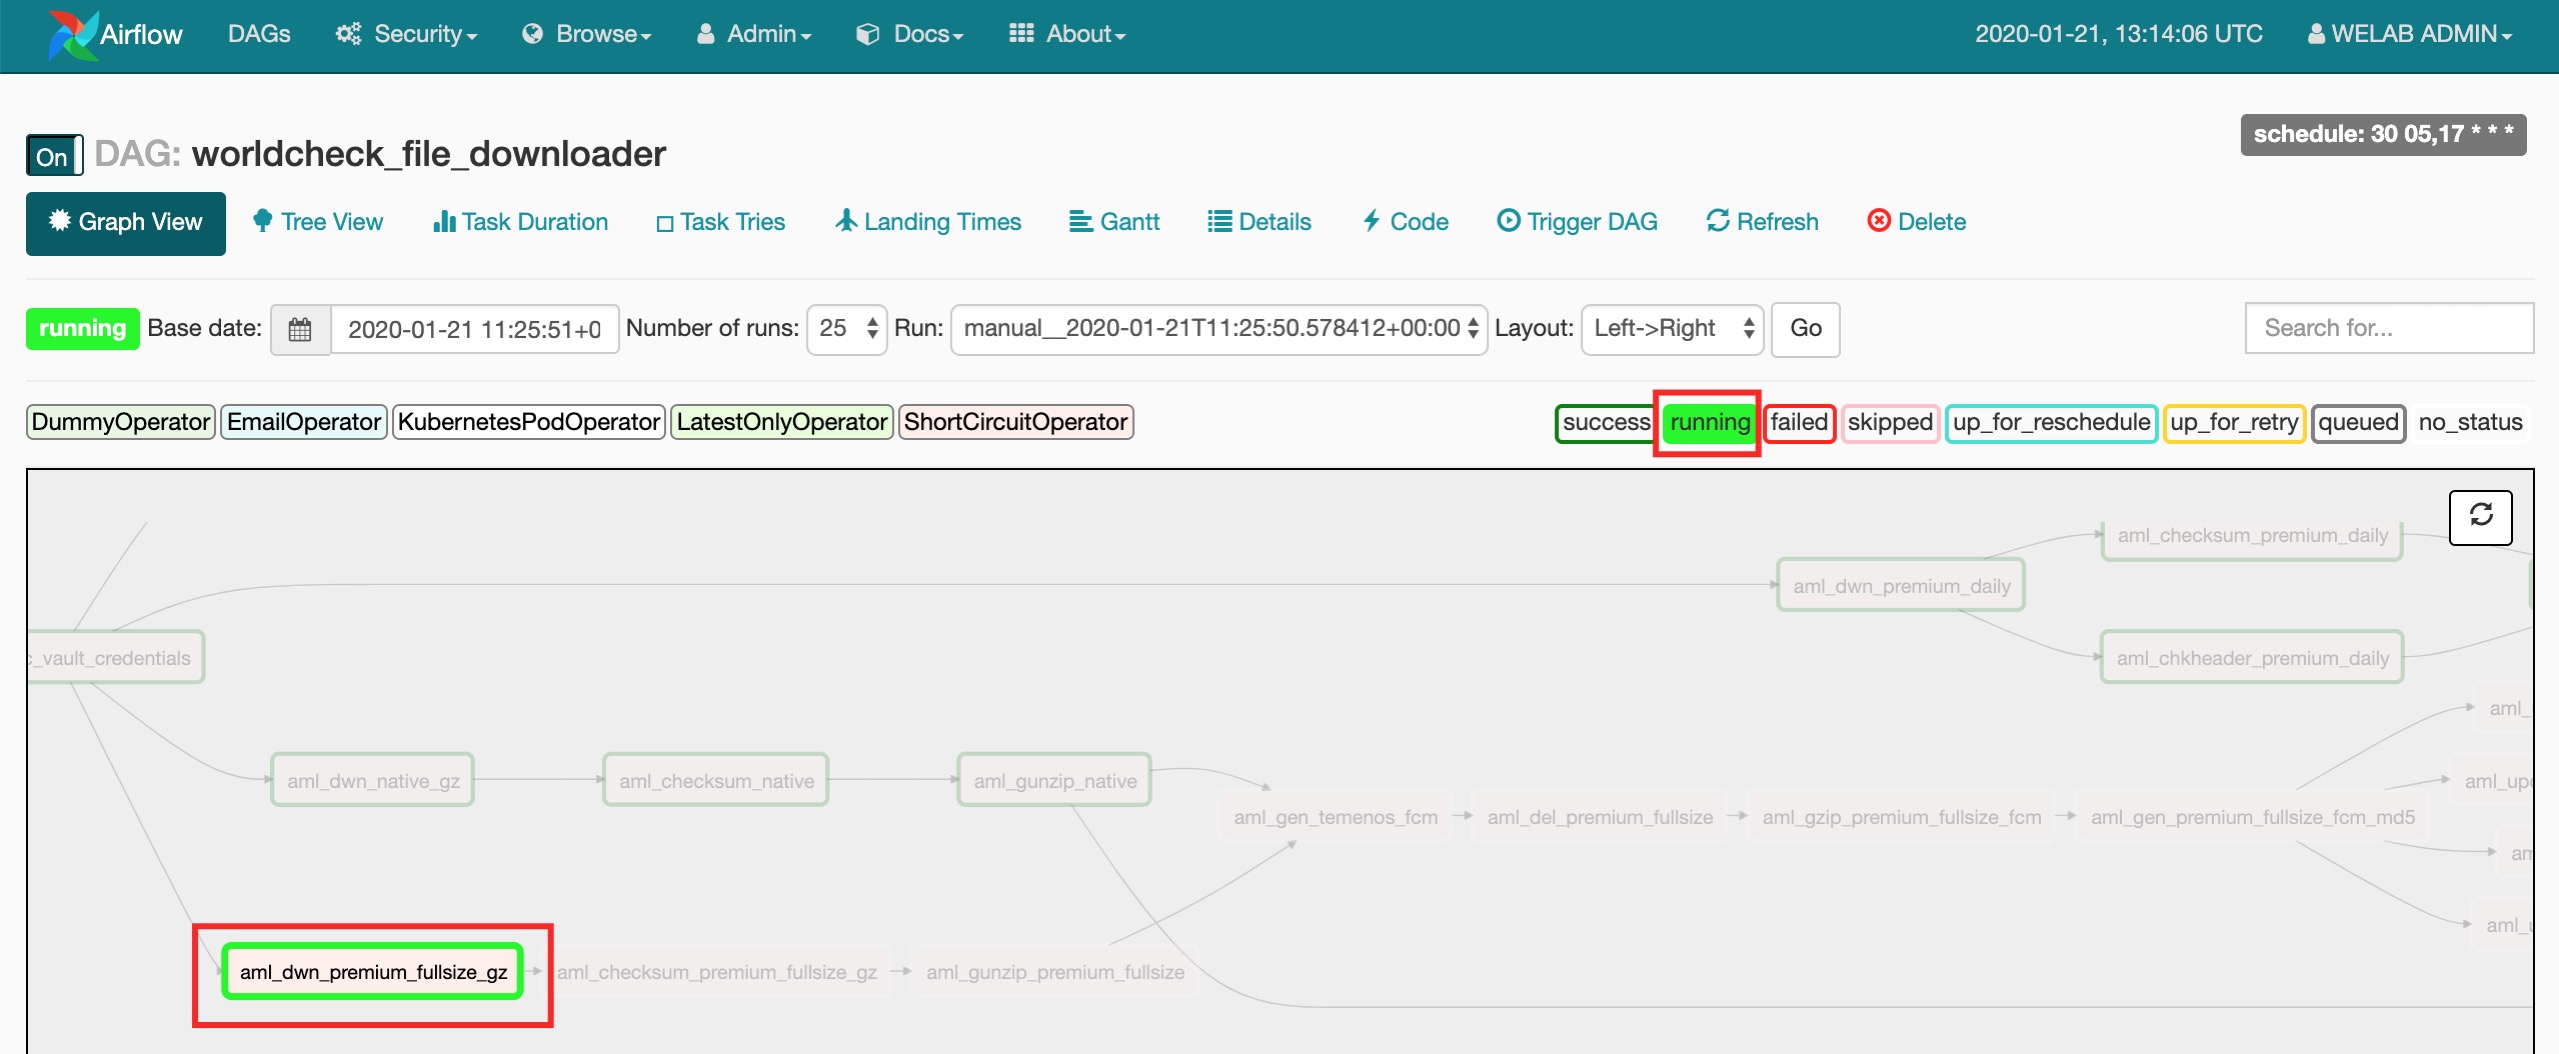Open the Browse menu
The image size is (2559, 1054).
click(587, 34)
